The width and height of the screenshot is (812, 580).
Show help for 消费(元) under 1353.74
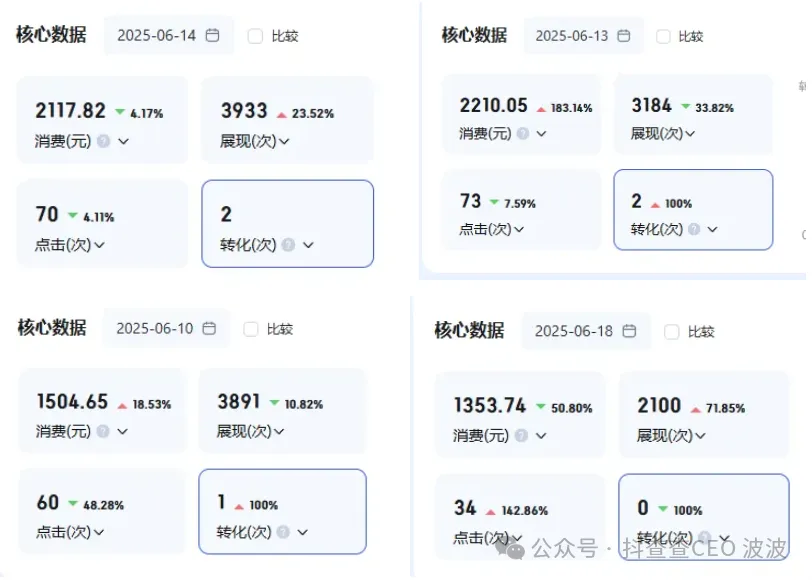521,436
